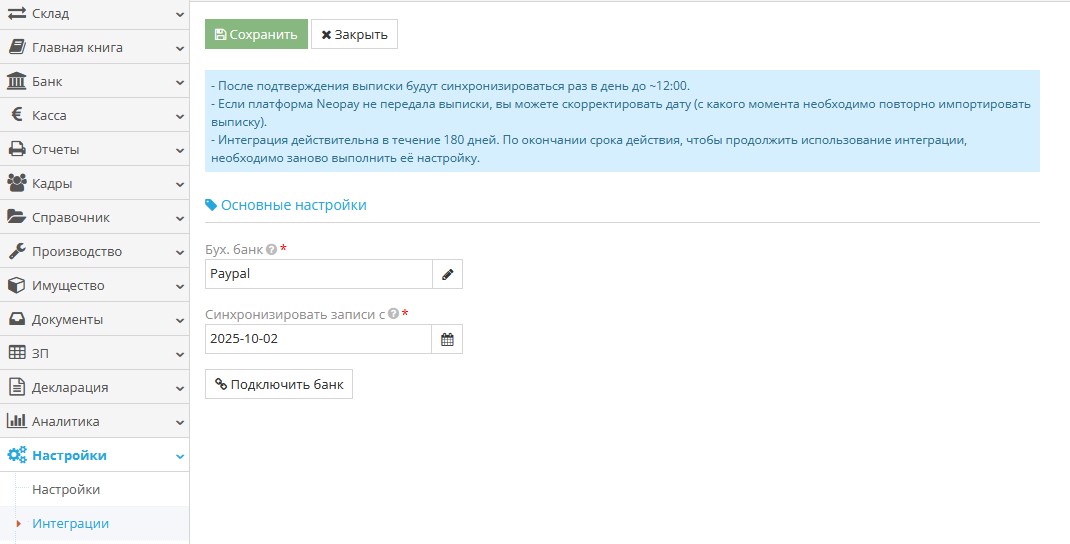
Task: Open the calendar date picker icon
Action: coord(447,339)
